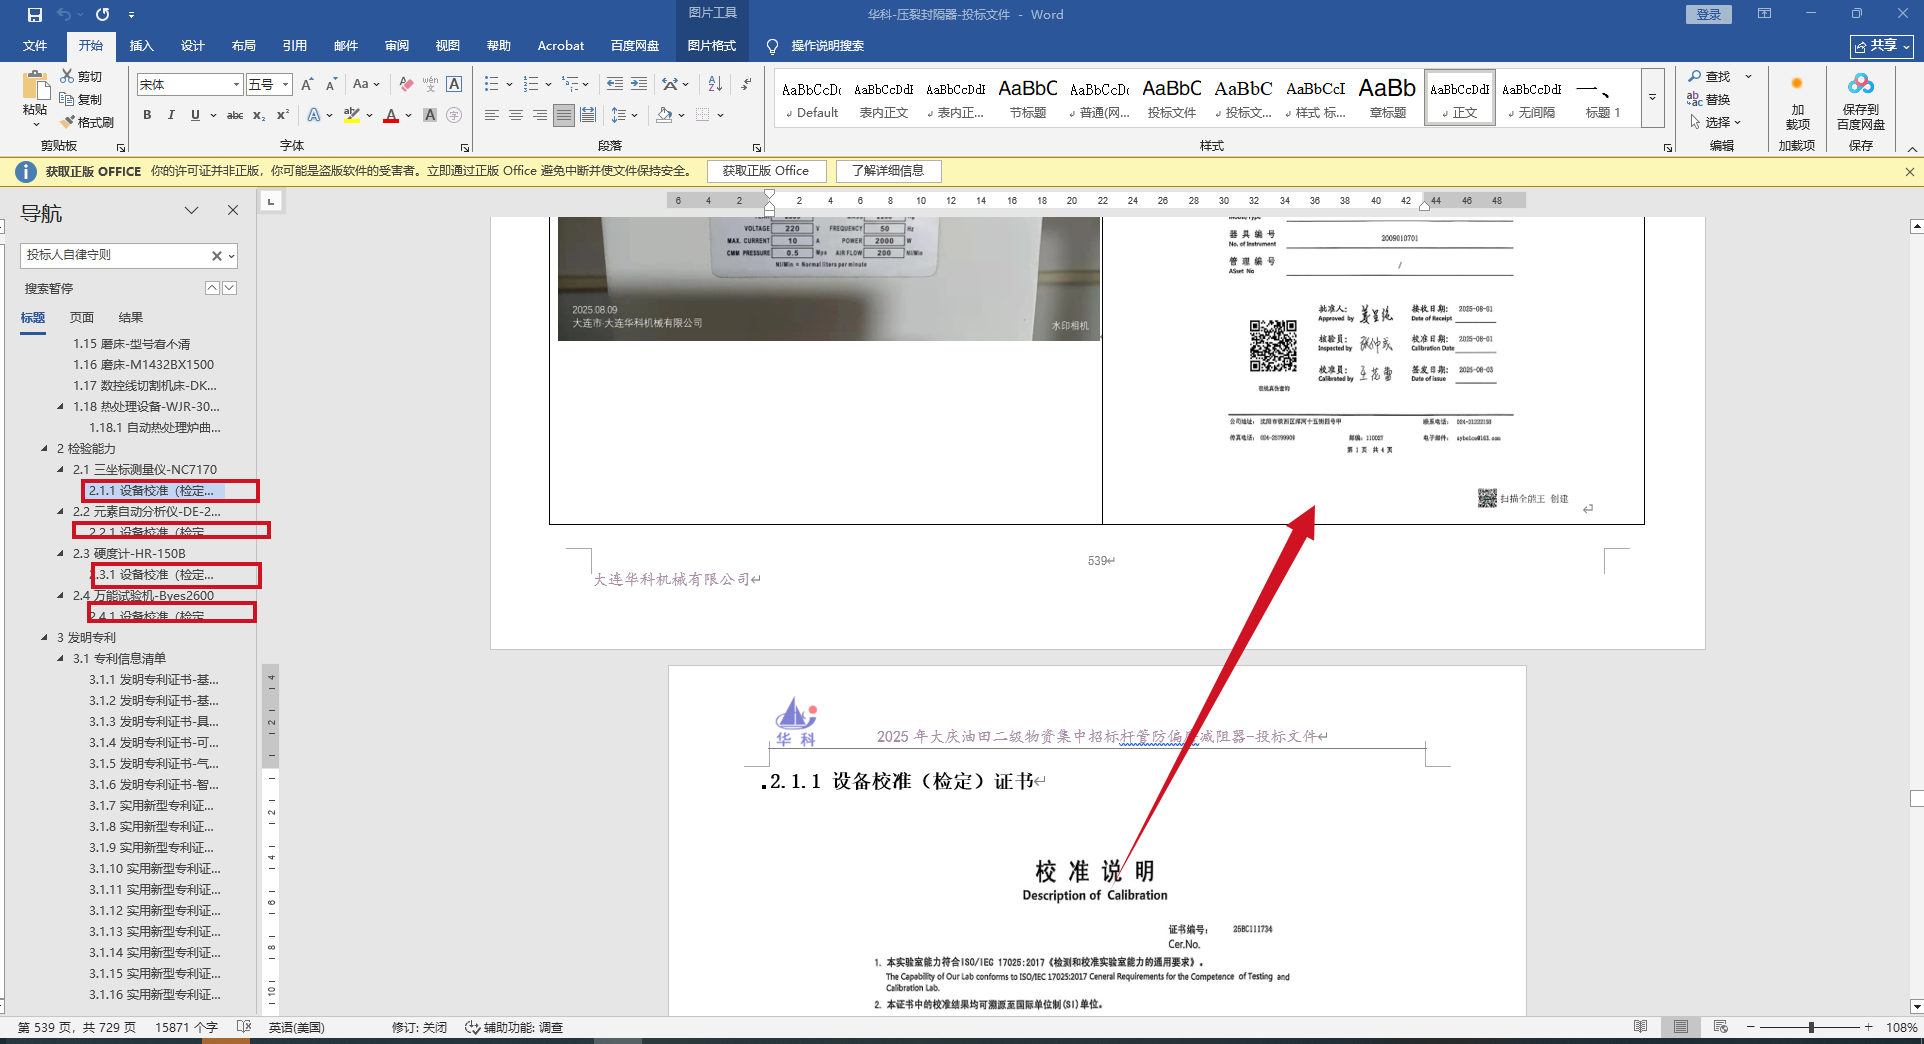Click the Save icon in quick access toolbar
The width and height of the screenshot is (1924, 1044).
point(35,14)
